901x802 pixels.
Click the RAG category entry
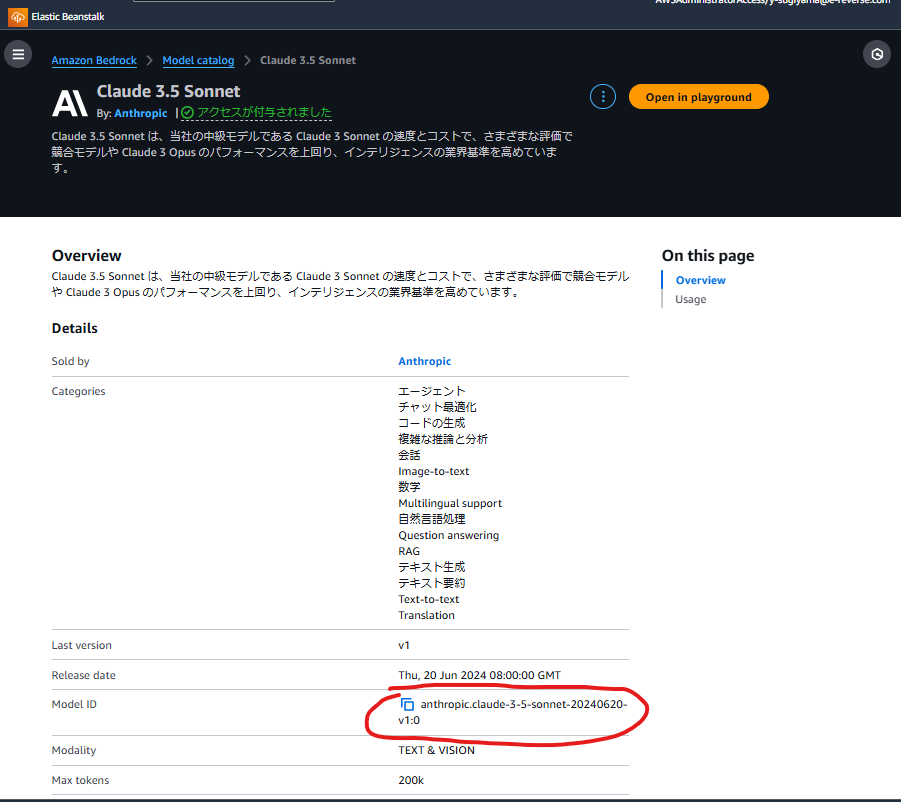[409, 552]
